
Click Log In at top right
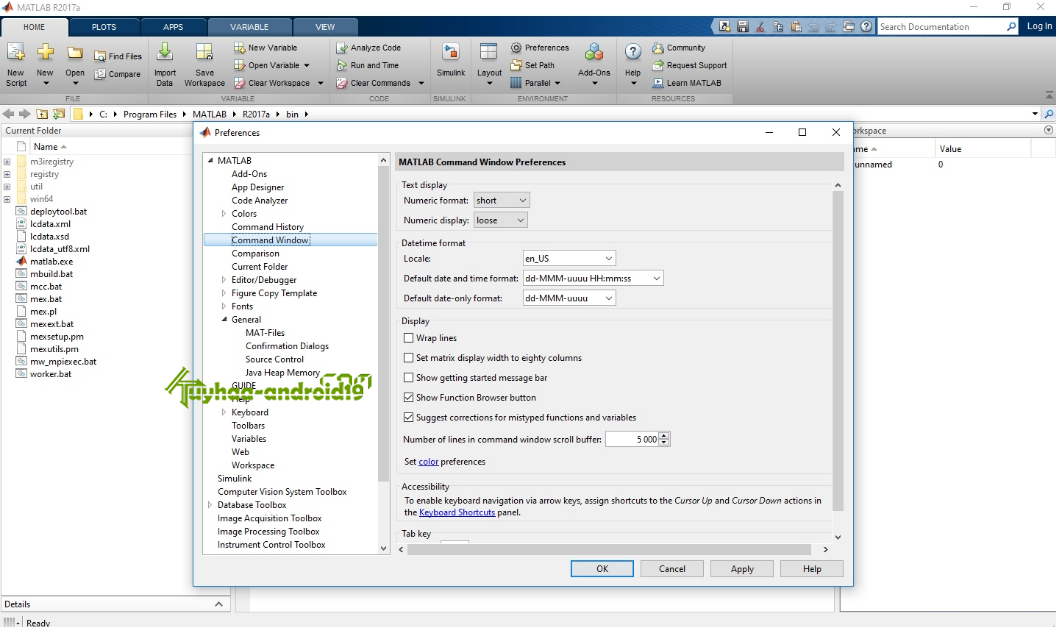[1039, 26]
